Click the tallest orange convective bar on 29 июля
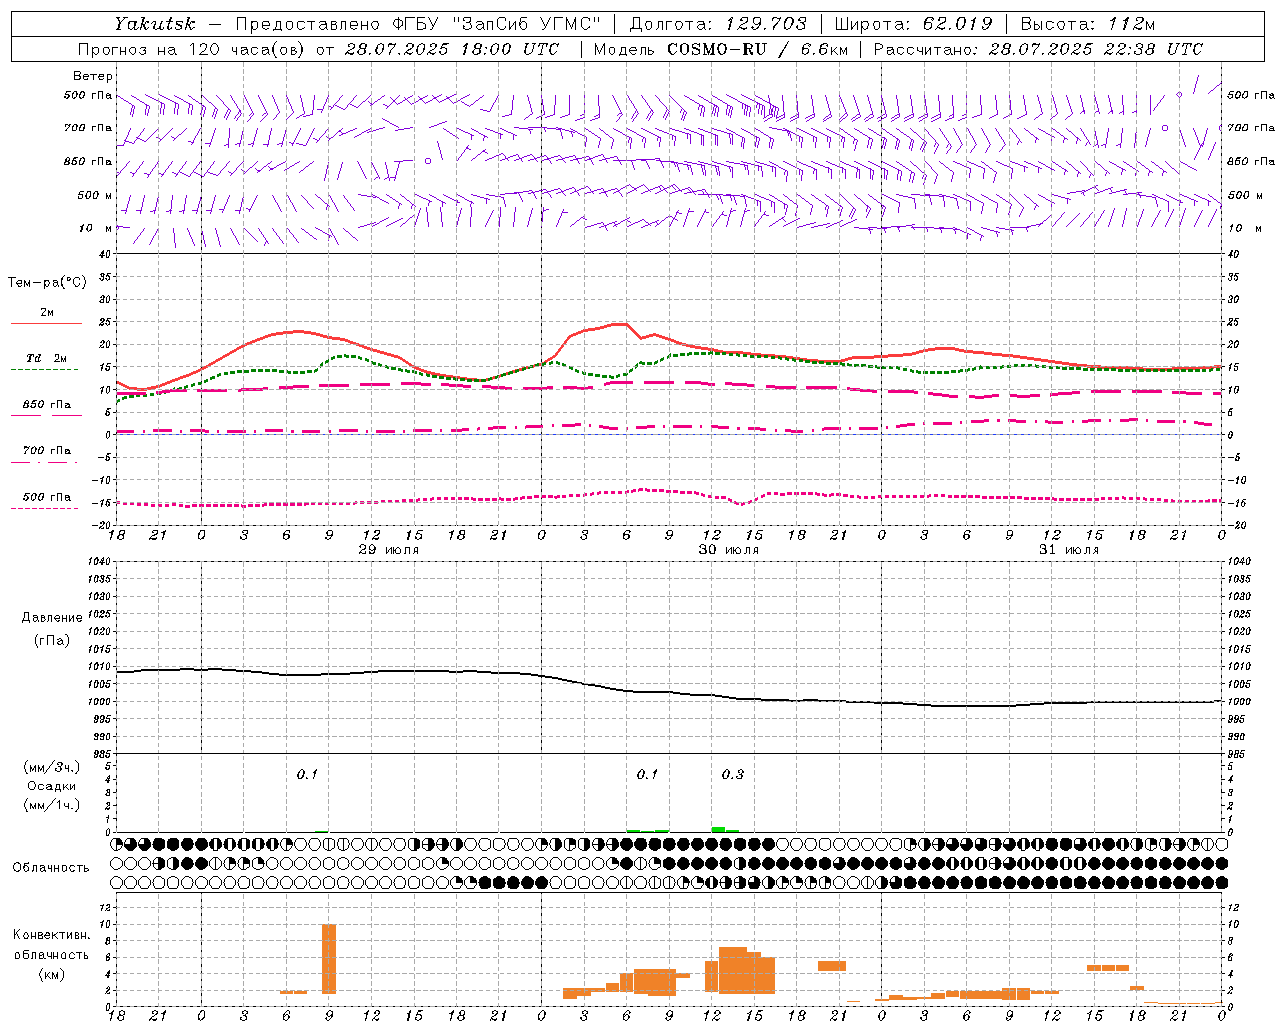 click(x=329, y=959)
